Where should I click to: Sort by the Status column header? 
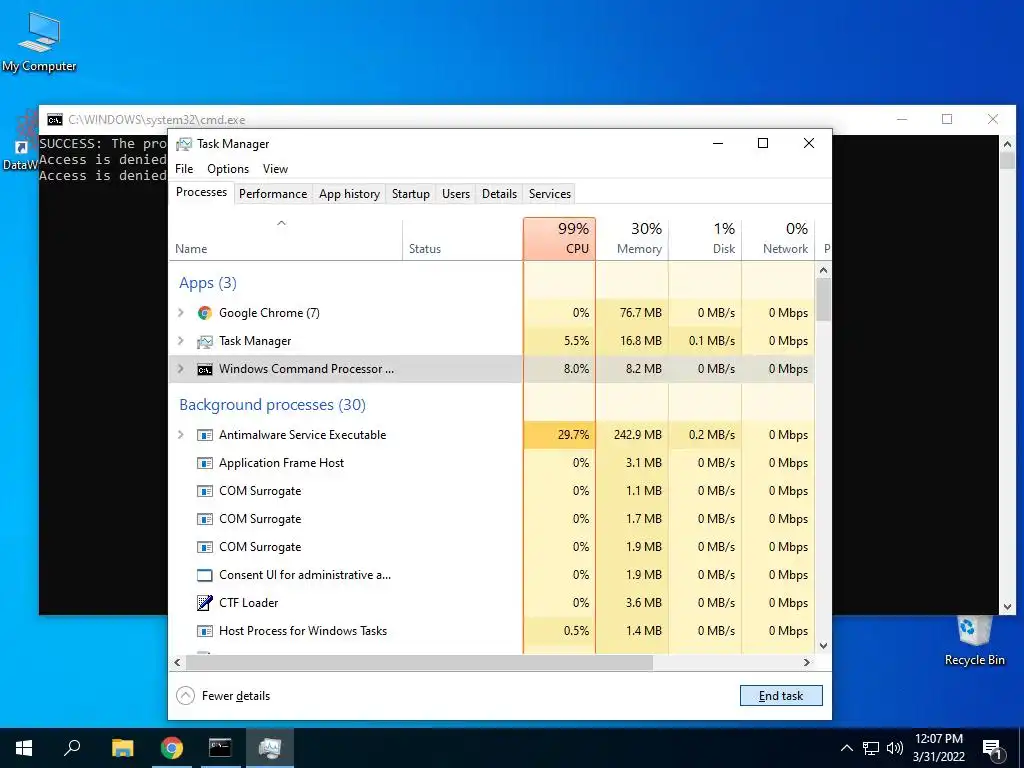tap(462, 239)
